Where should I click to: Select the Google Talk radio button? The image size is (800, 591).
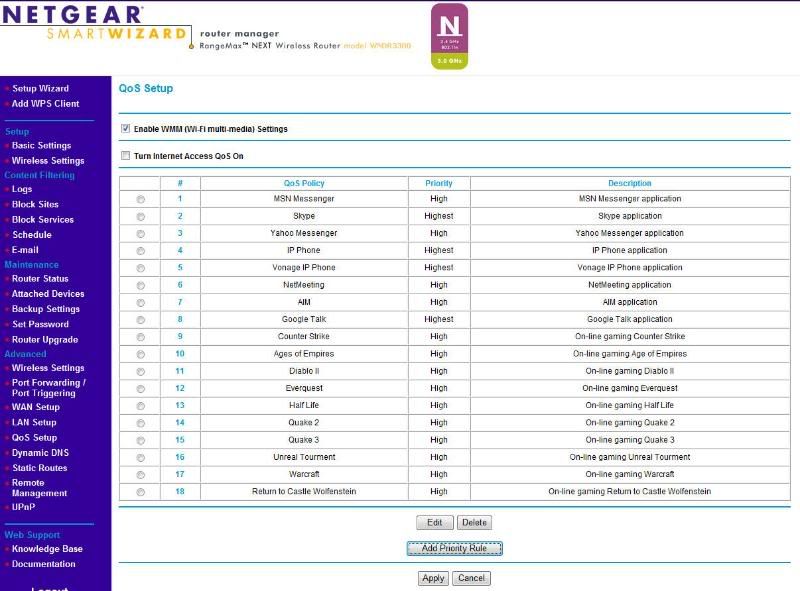(140, 319)
